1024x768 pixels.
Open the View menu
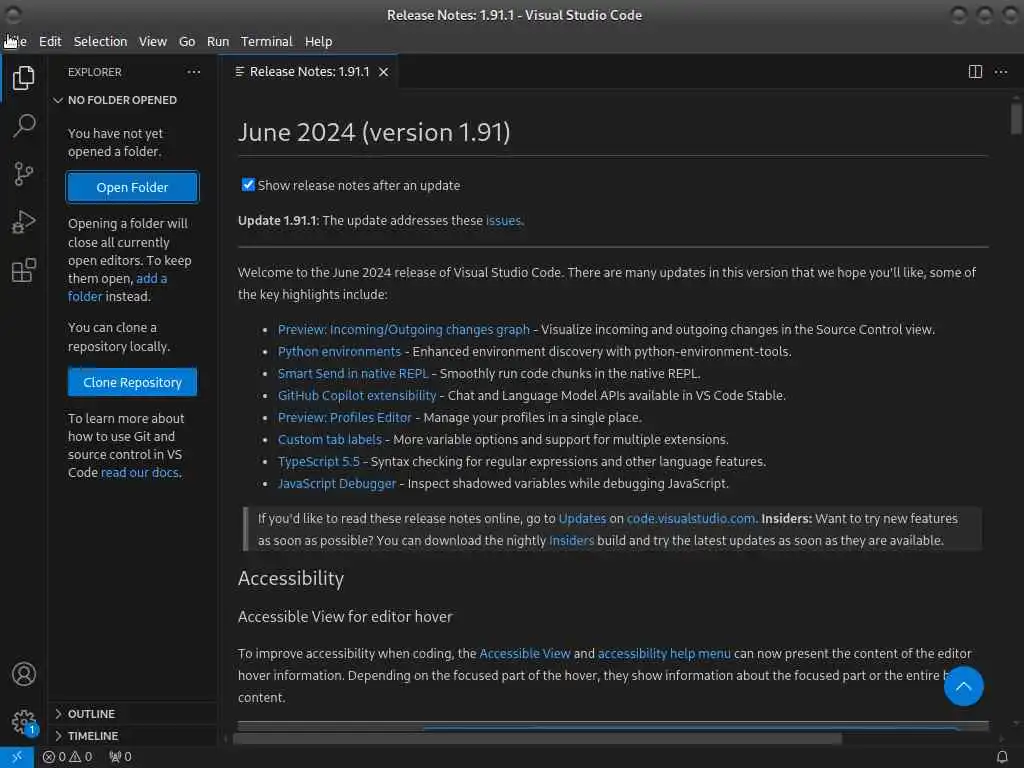point(153,41)
